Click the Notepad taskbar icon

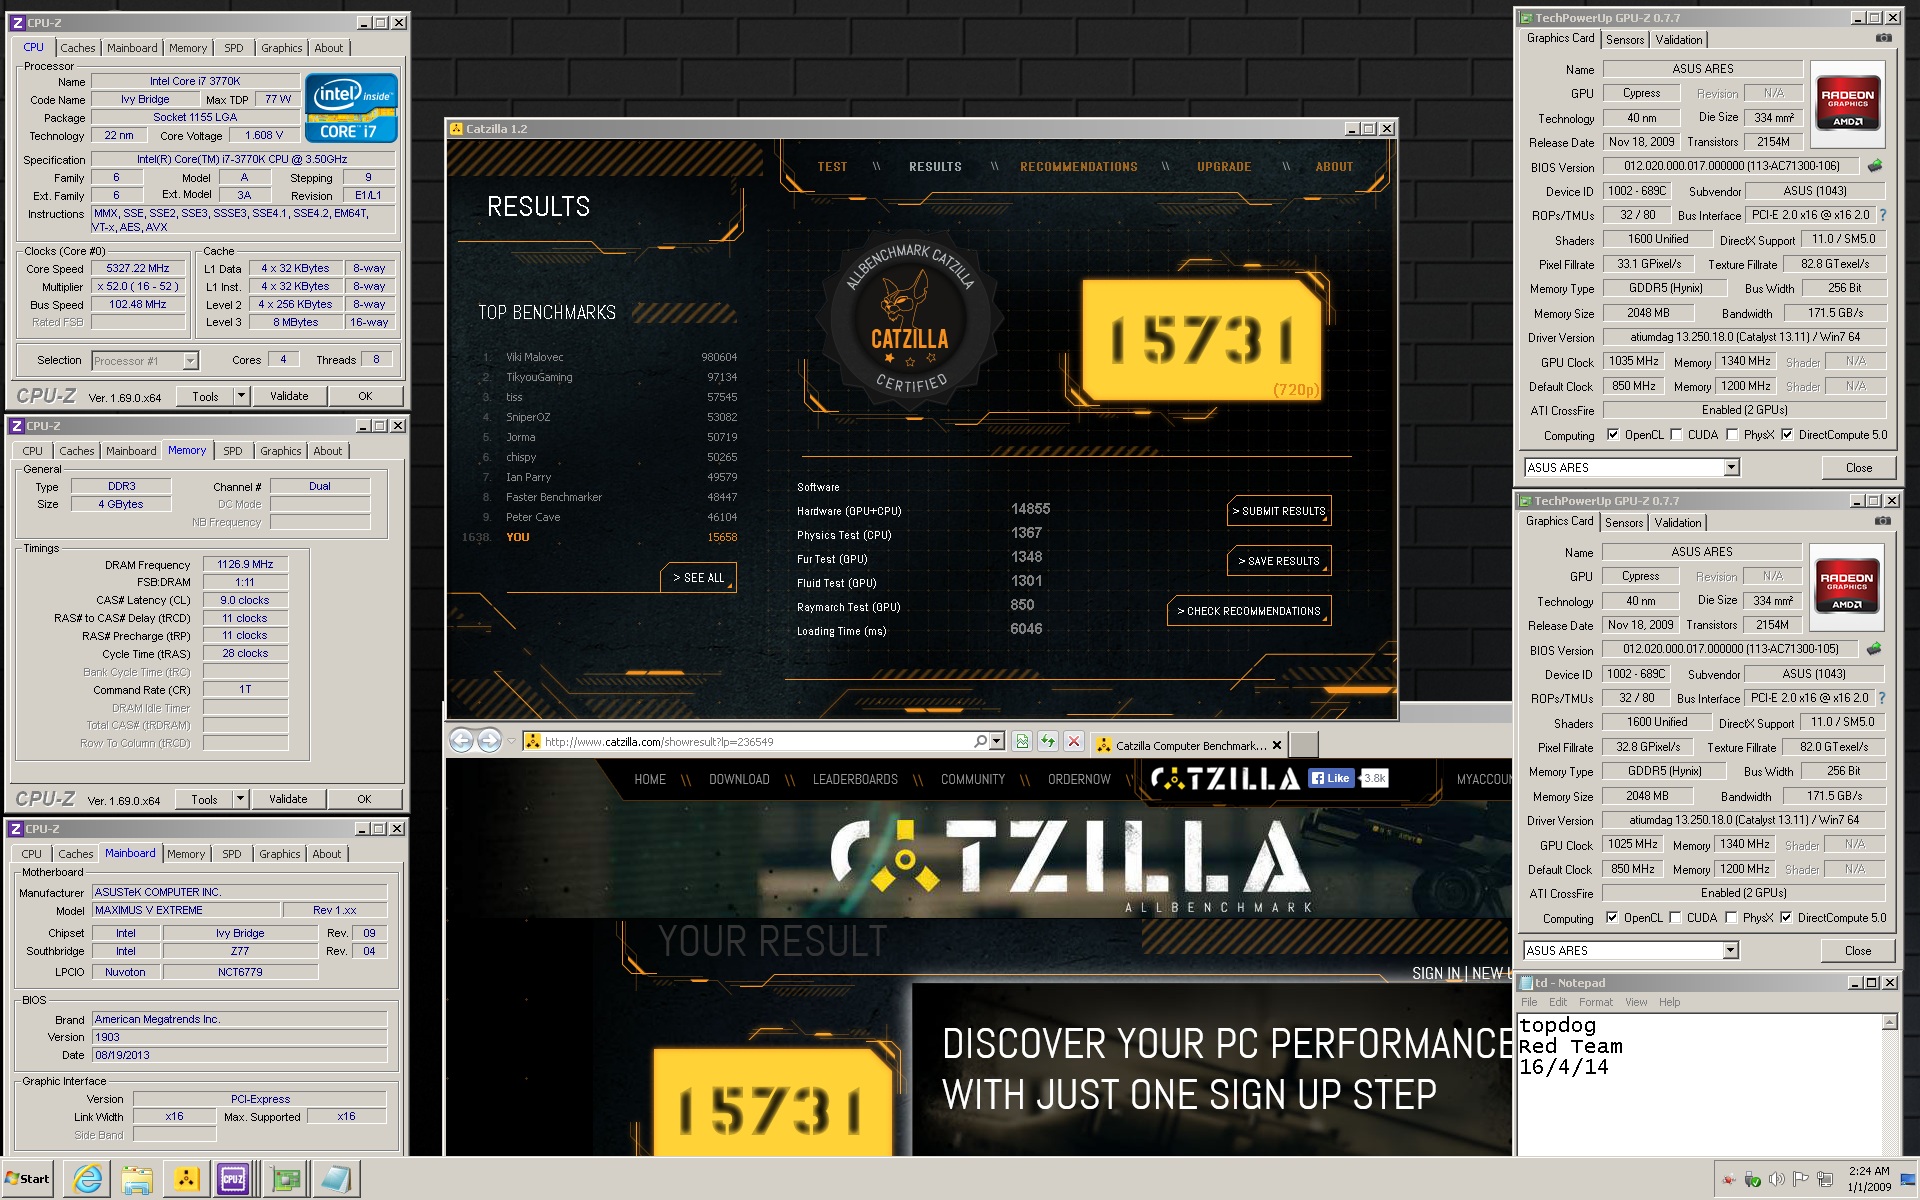335,1179
